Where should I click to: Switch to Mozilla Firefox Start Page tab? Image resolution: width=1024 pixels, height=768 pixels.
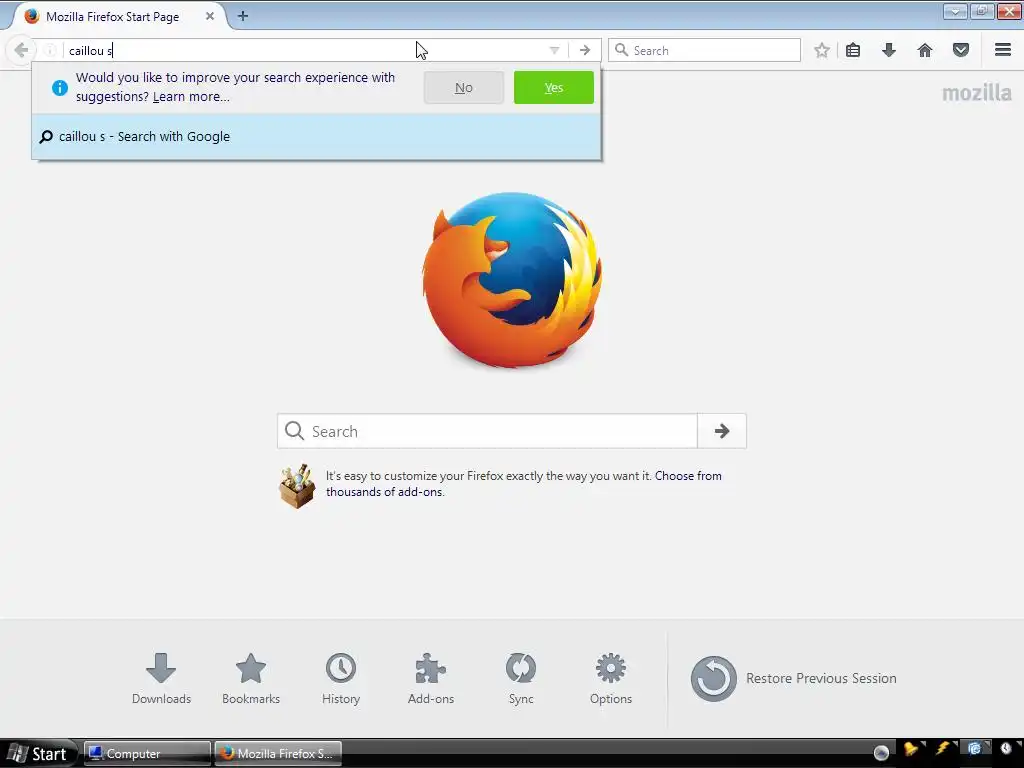point(112,16)
